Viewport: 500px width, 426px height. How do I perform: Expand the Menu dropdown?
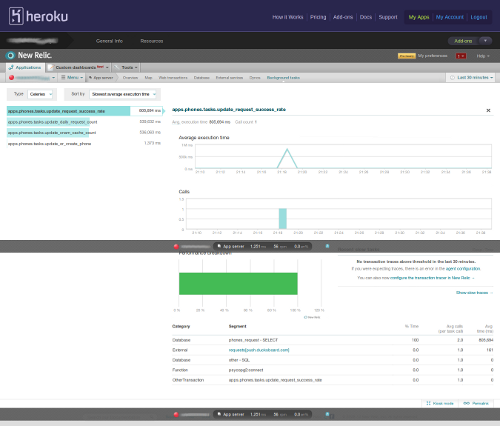tap(72, 77)
